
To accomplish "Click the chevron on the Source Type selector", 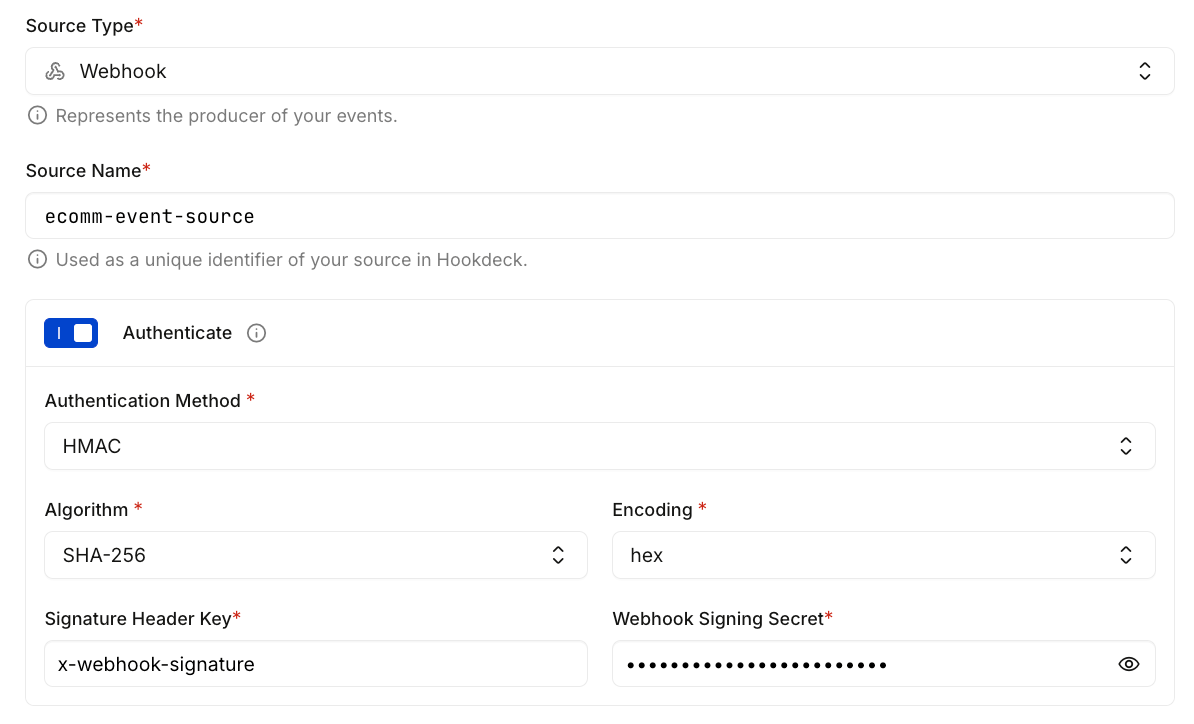I will tap(1145, 71).
